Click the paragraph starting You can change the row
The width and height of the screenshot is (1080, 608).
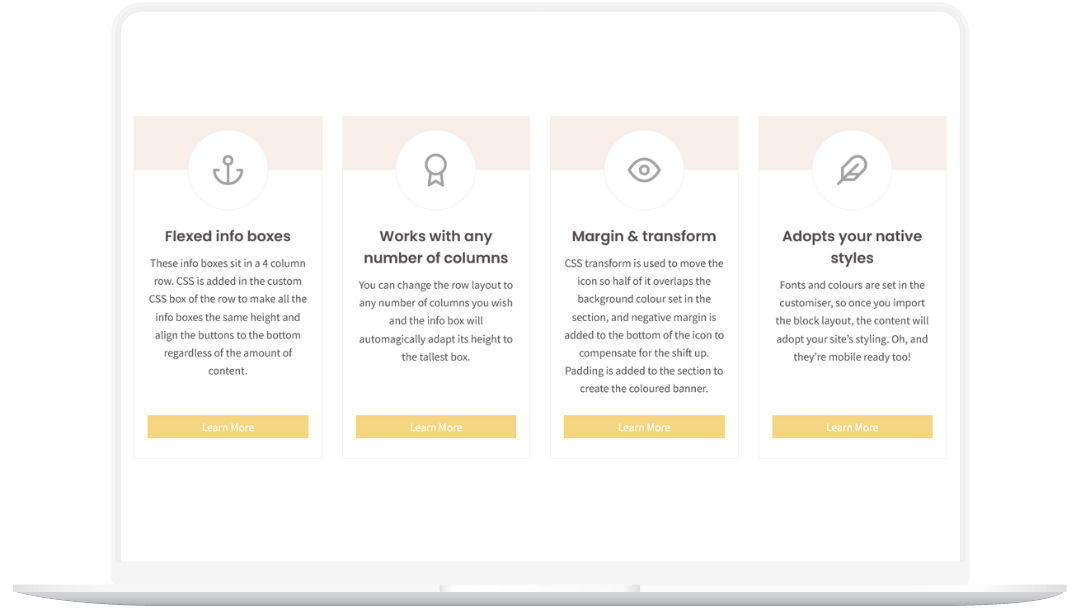(x=436, y=321)
